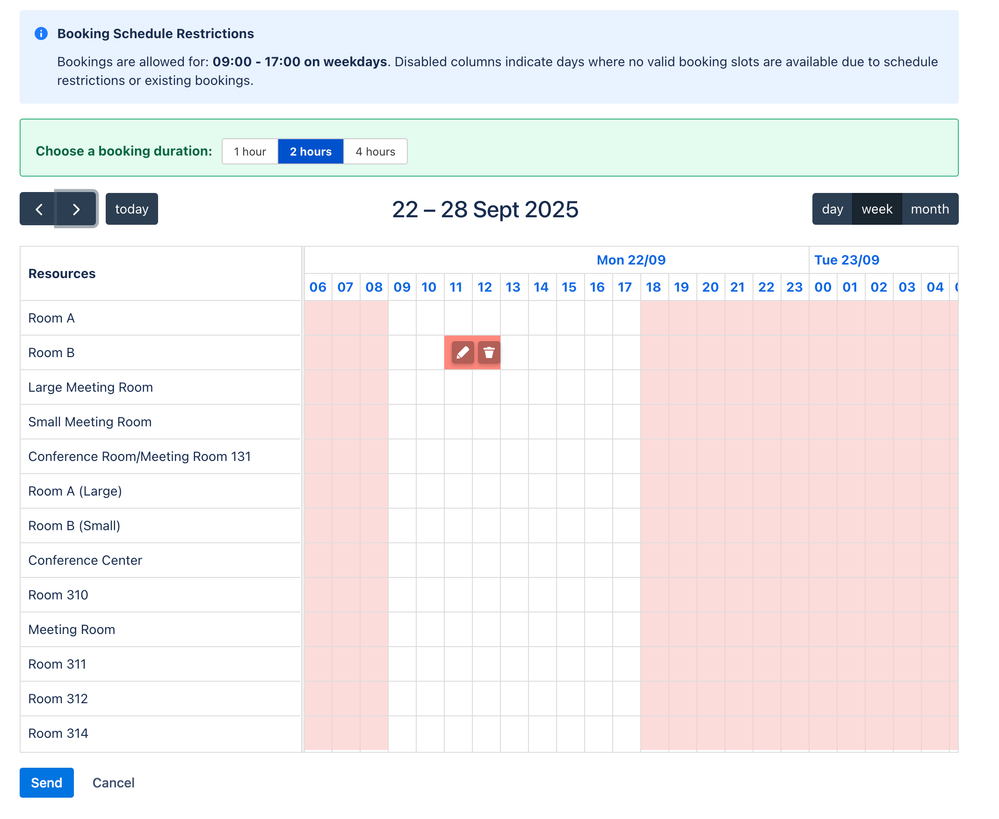Click the Conference Center resource row
Image resolution: width=999 pixels, height=819 pixels.
[85, 560]
